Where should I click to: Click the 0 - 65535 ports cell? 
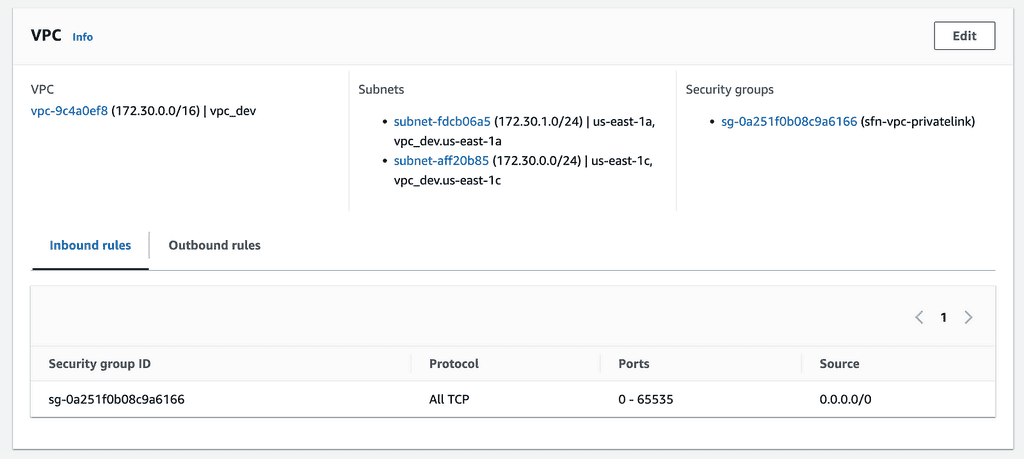coord(646,399)
